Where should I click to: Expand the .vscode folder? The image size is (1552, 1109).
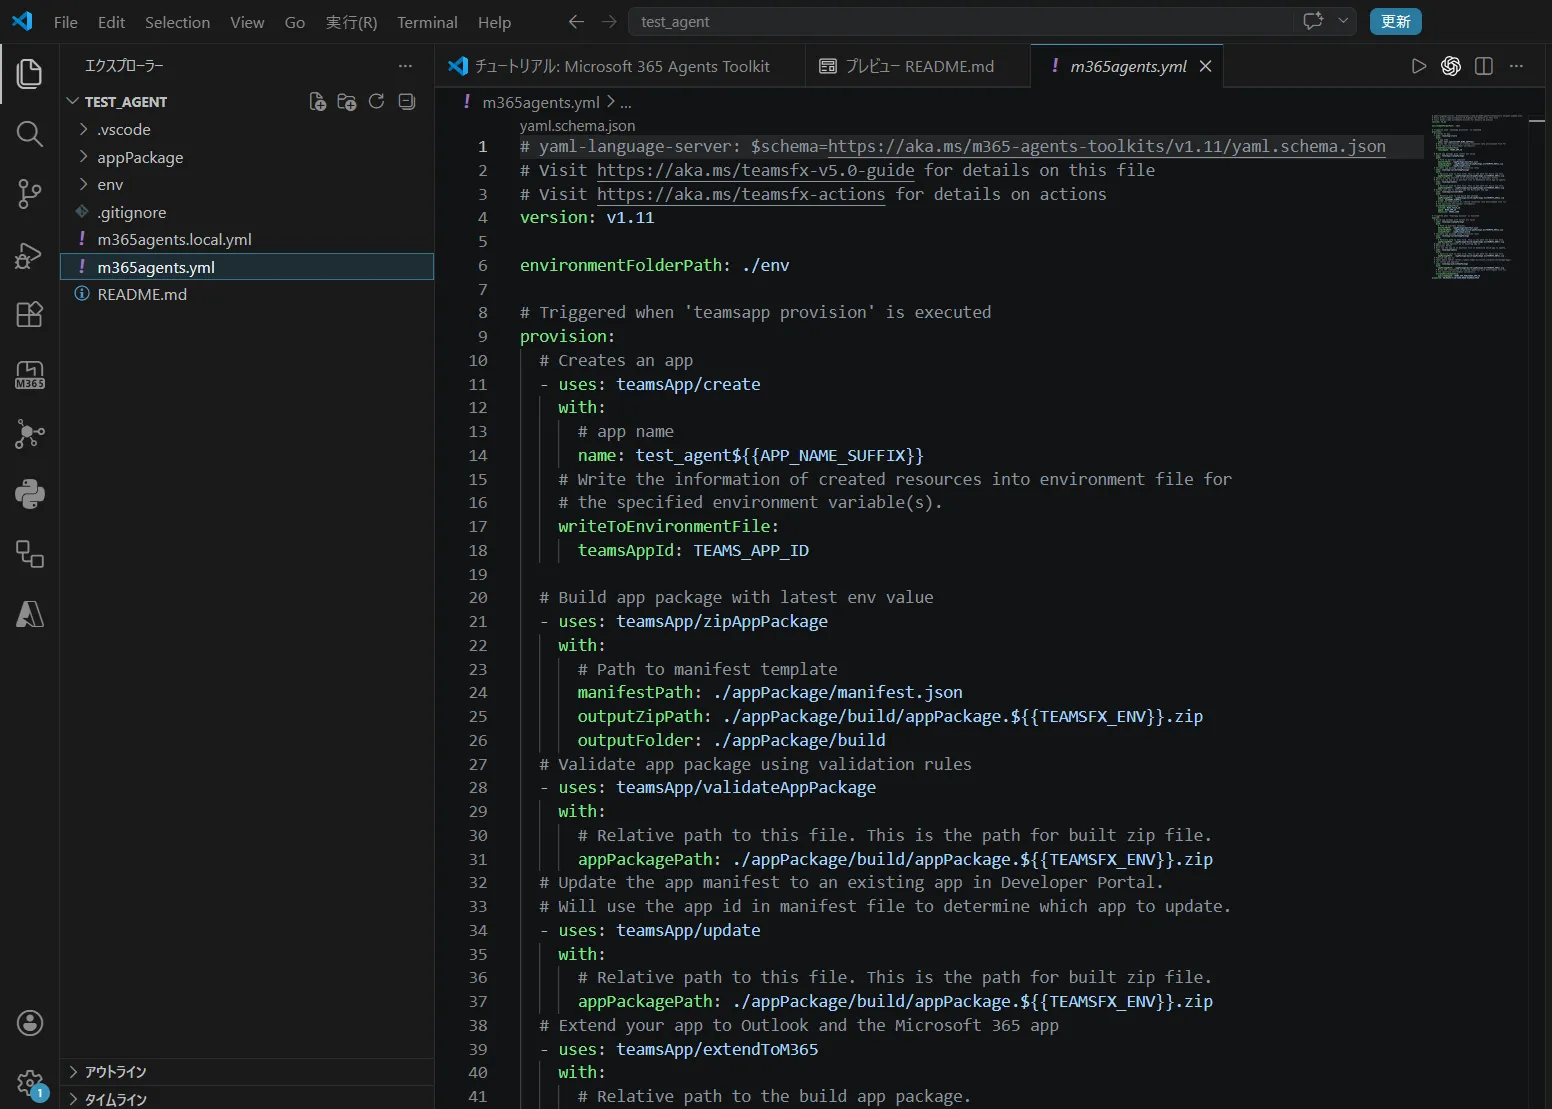coord(84,129)
